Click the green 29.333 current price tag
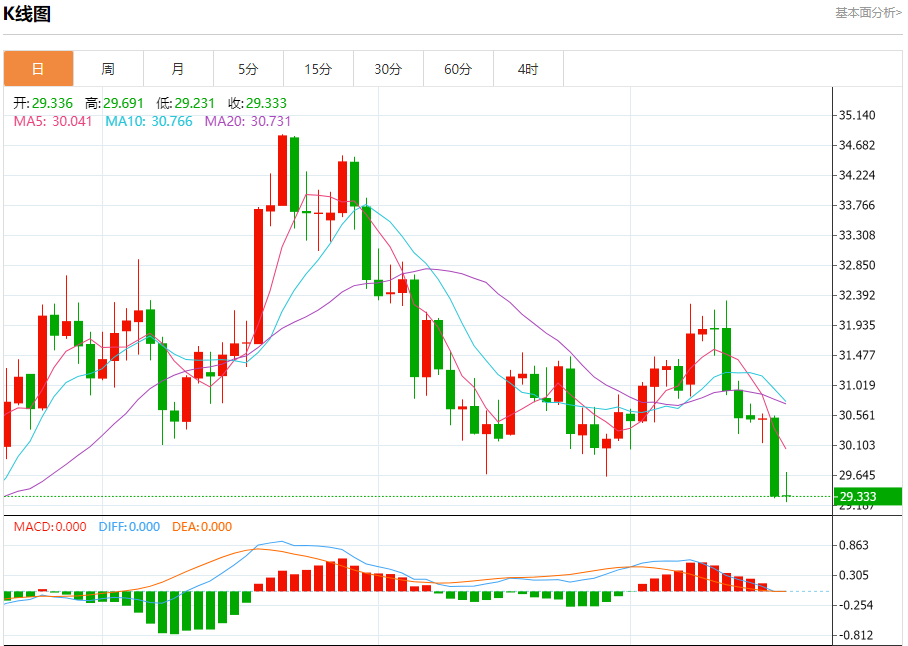 868,497
